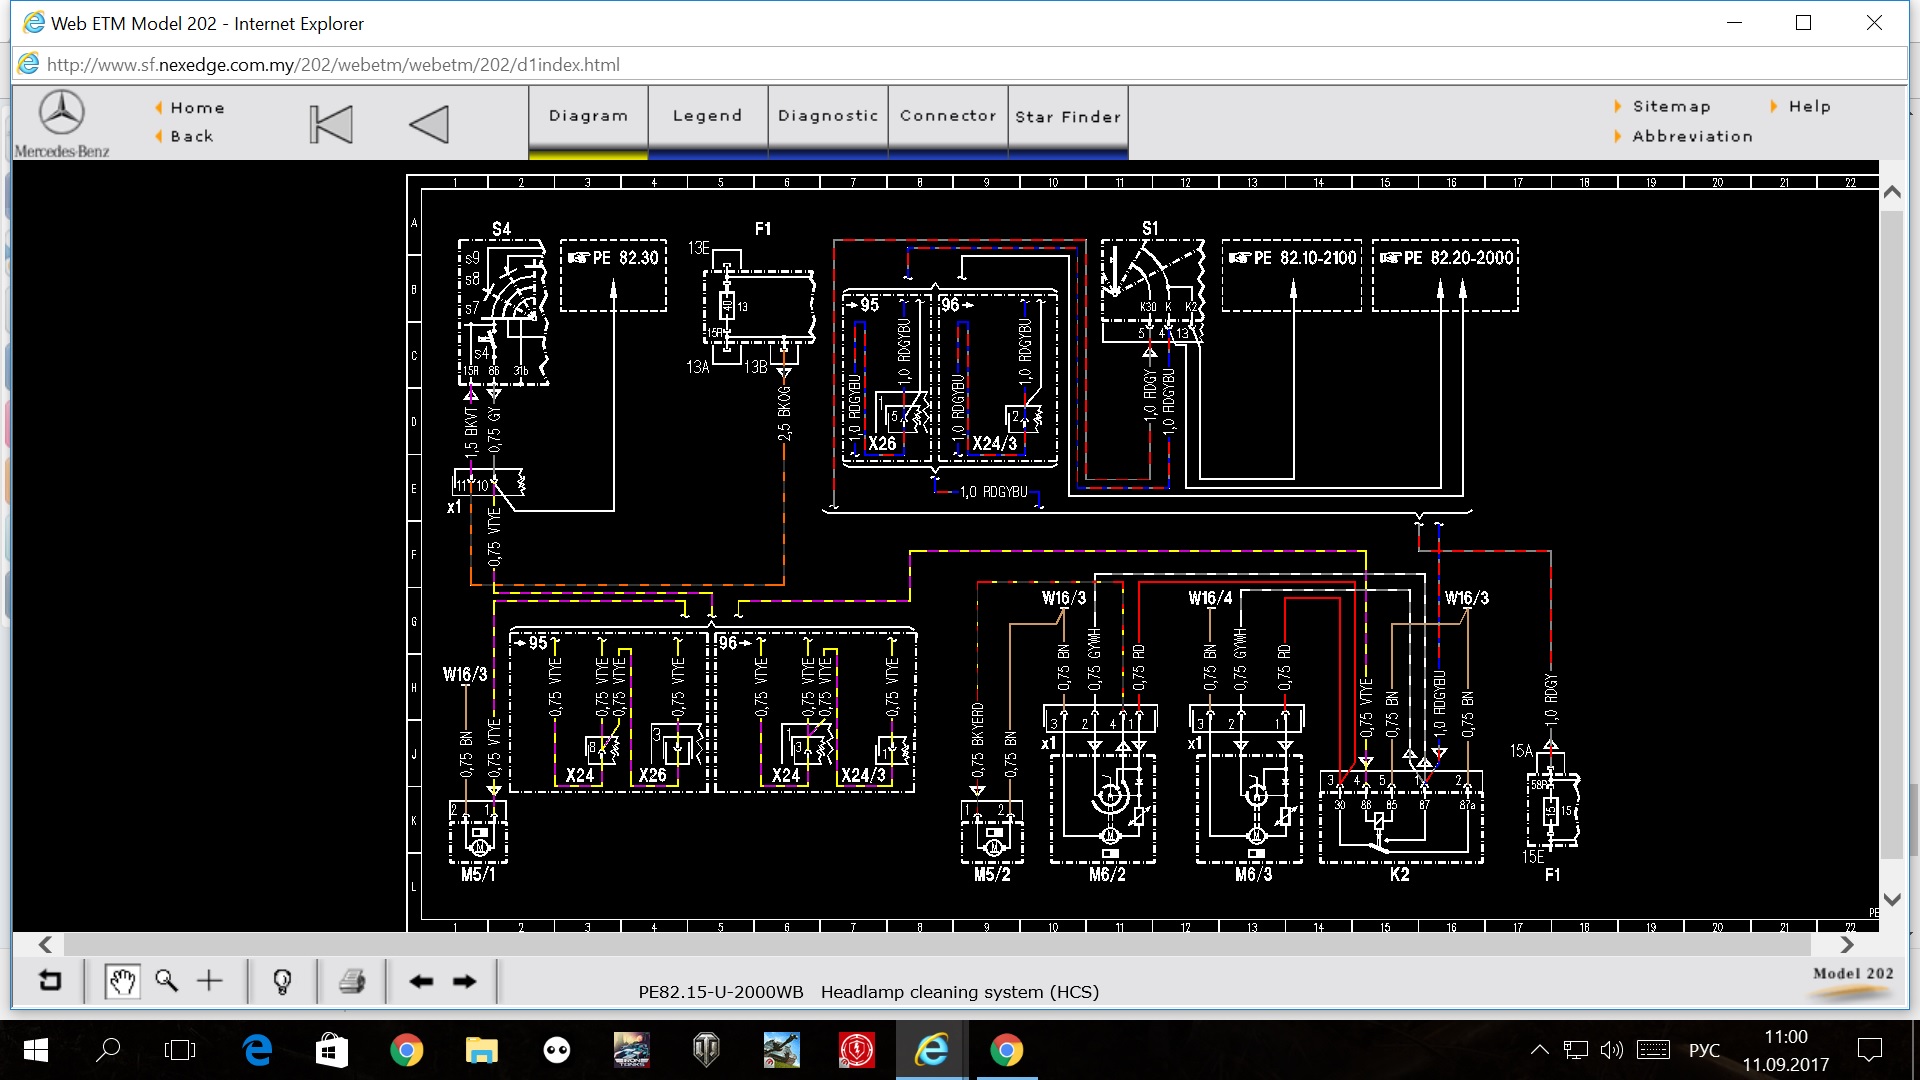Open the Abbreviation link

1692,136
